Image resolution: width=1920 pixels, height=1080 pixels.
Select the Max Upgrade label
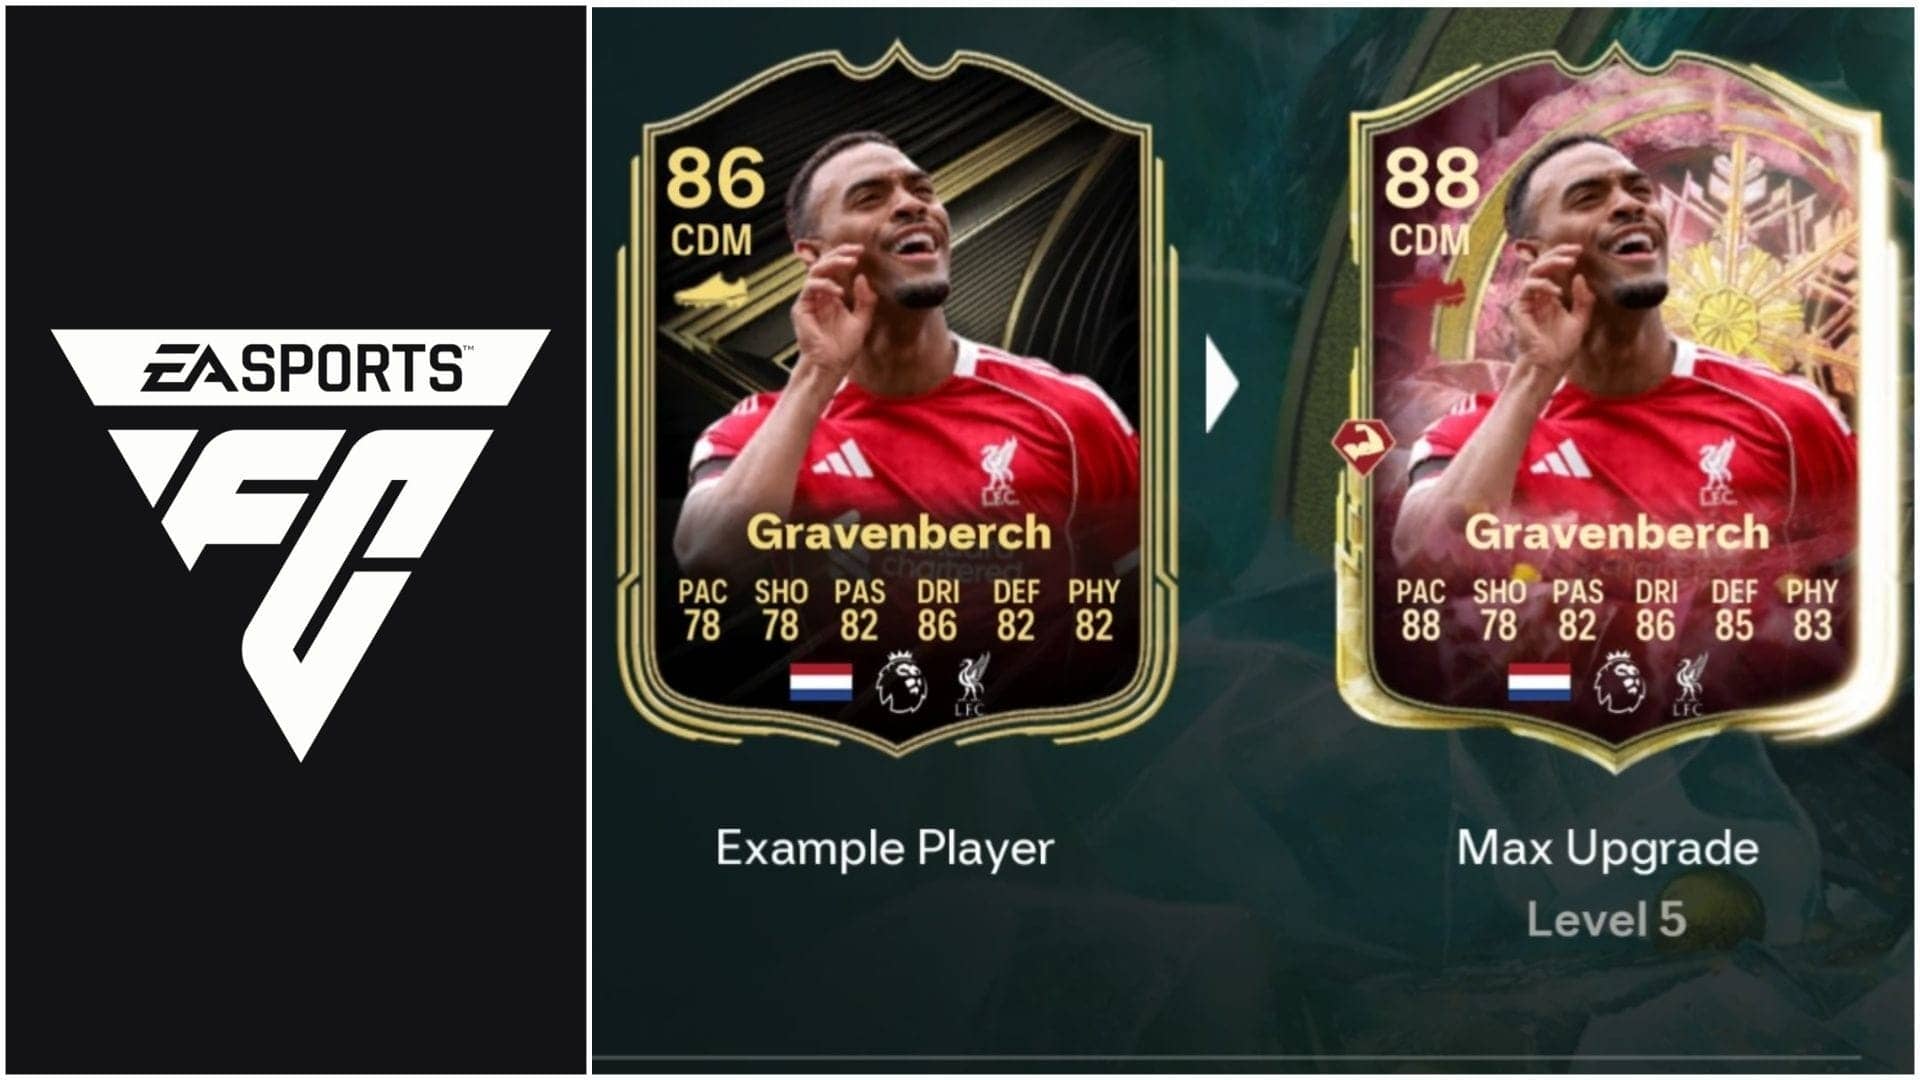coord(1608,850)
